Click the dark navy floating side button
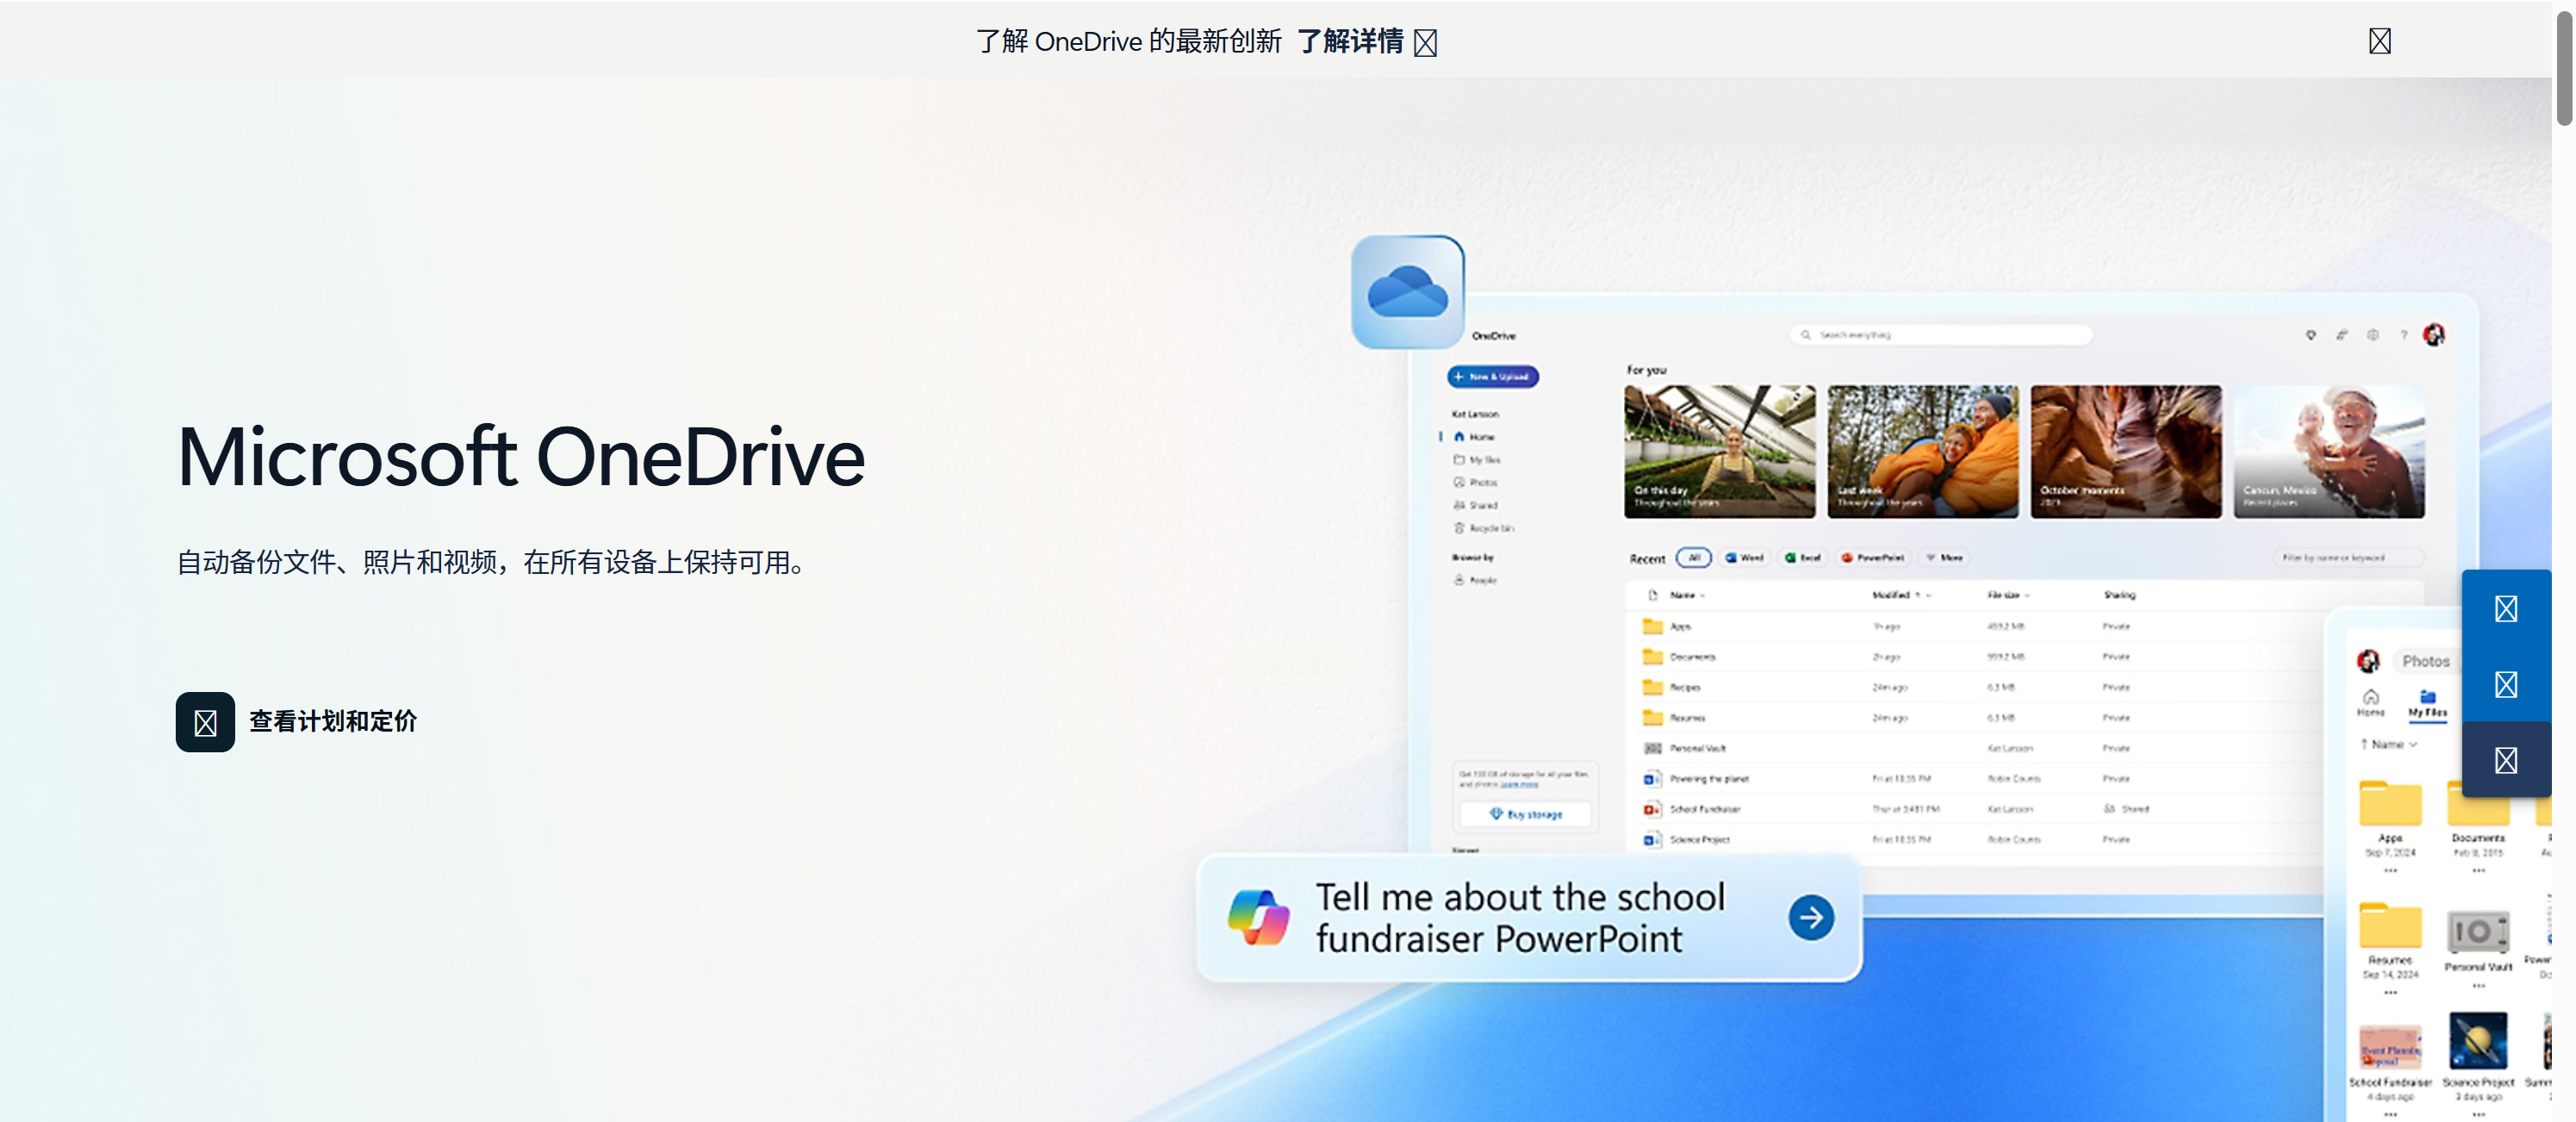 pyautogui.click(x=2505, y=760)
